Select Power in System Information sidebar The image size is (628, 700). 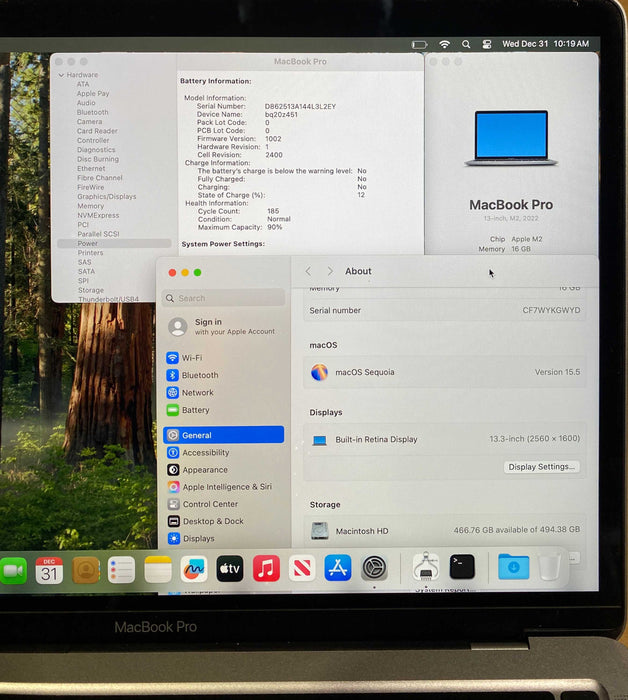(114, 243)
